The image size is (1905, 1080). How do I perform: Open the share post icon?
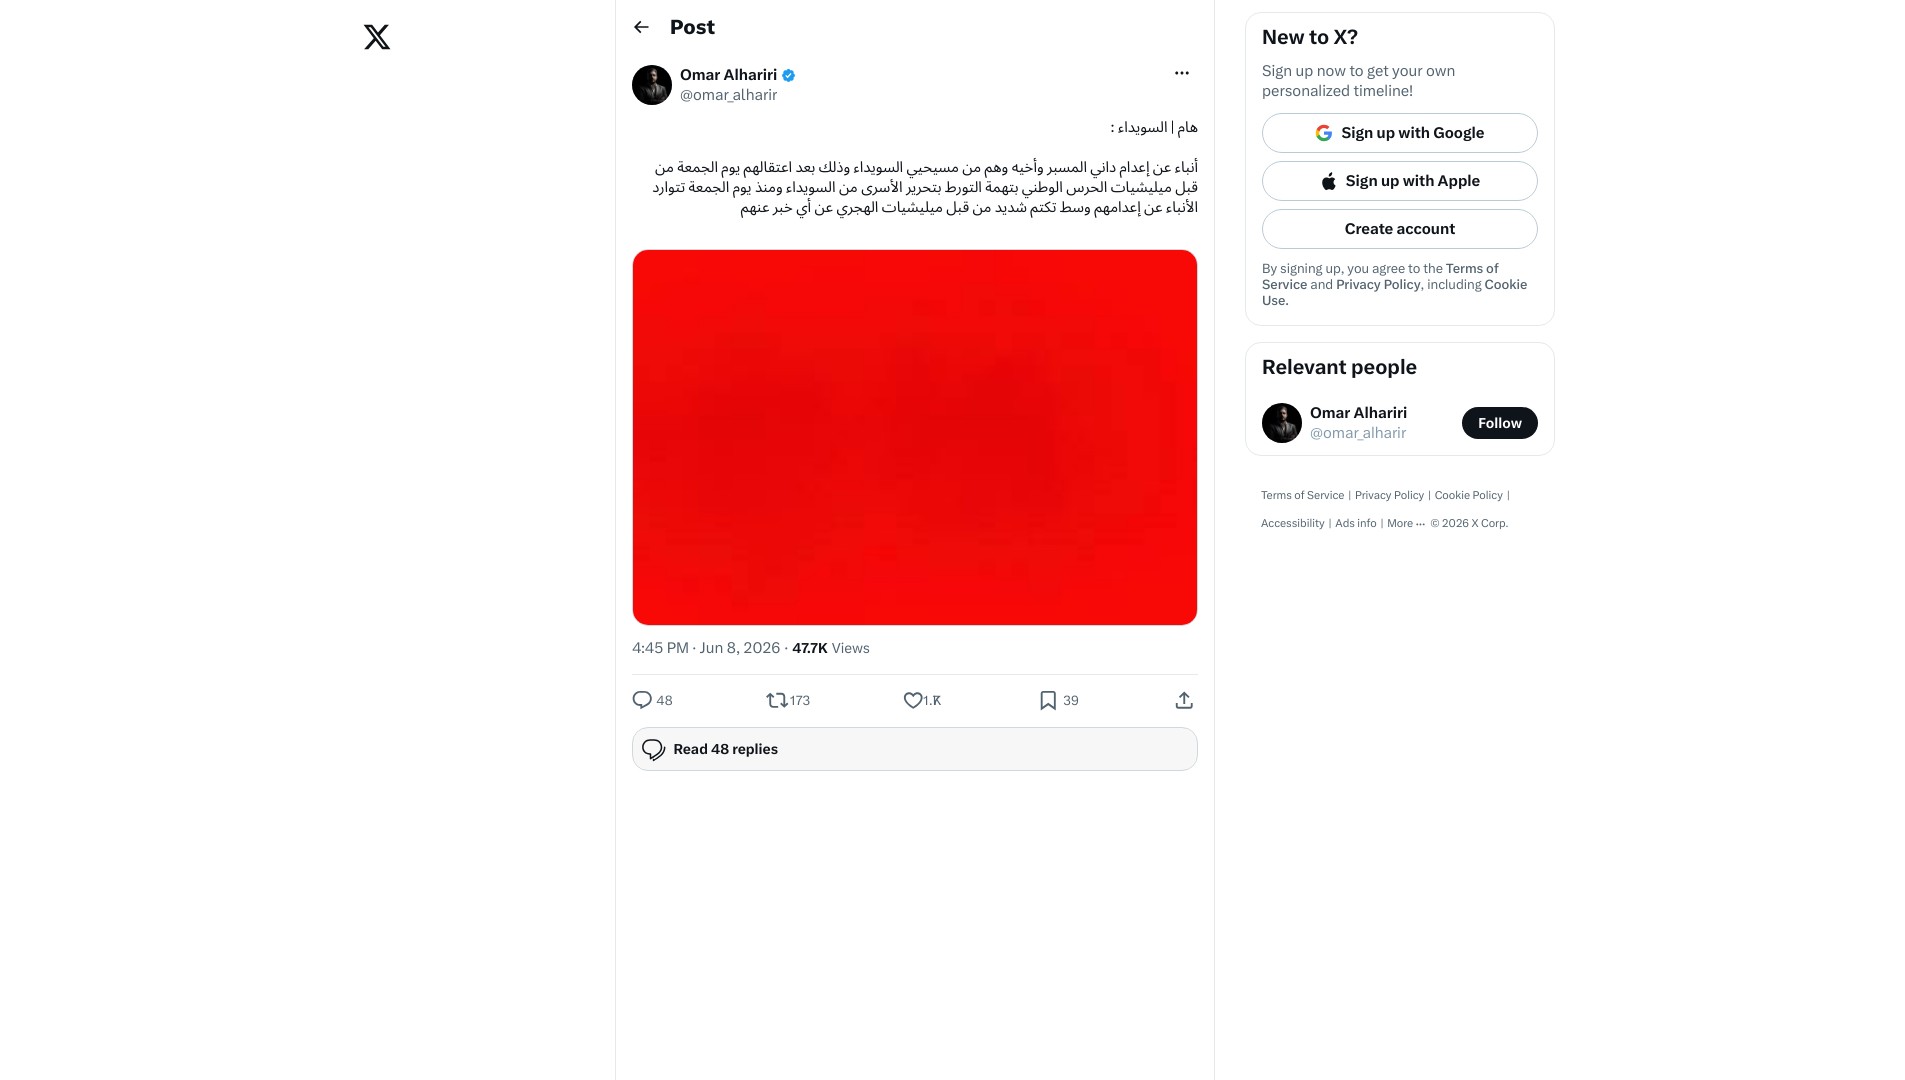(1184, 700)
